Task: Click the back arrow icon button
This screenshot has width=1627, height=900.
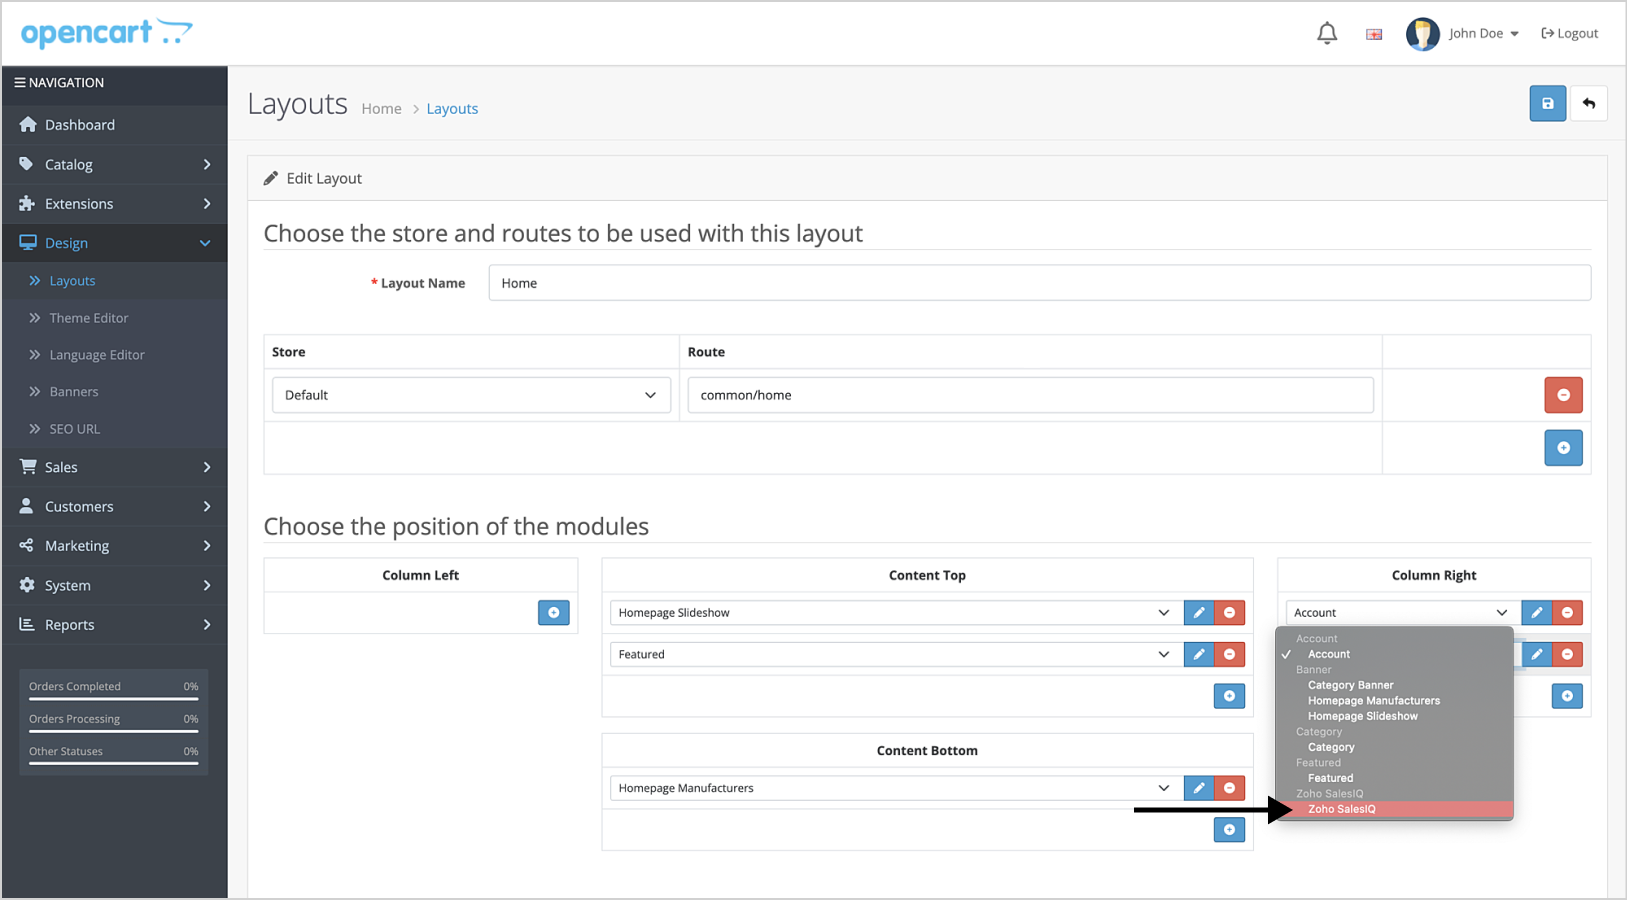Action: (1589, 104)
